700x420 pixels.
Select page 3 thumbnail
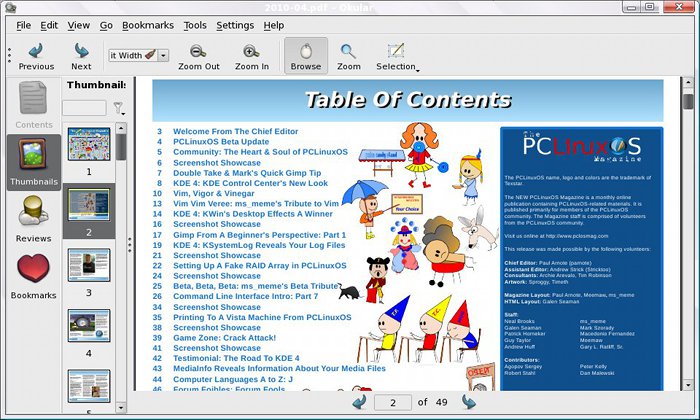[89, 265]
